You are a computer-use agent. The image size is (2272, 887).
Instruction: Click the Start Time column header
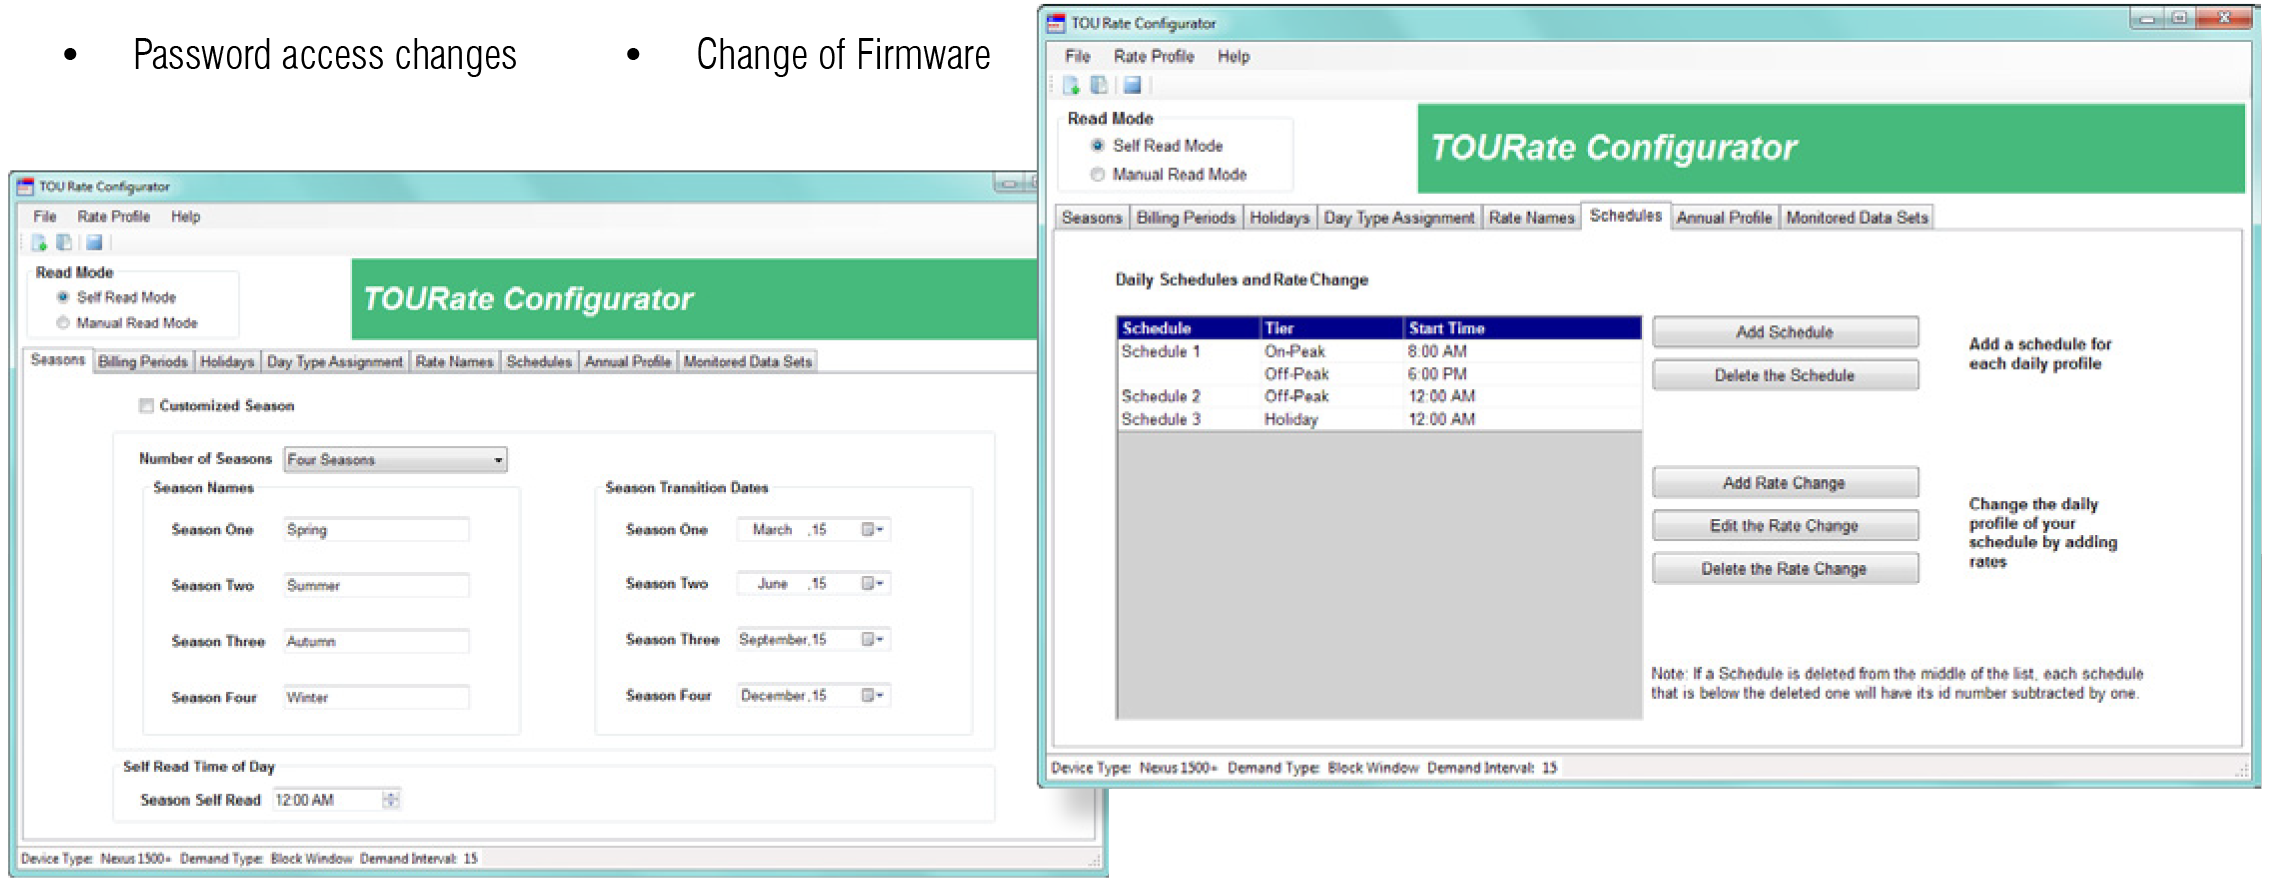[x=1522, y=328]
